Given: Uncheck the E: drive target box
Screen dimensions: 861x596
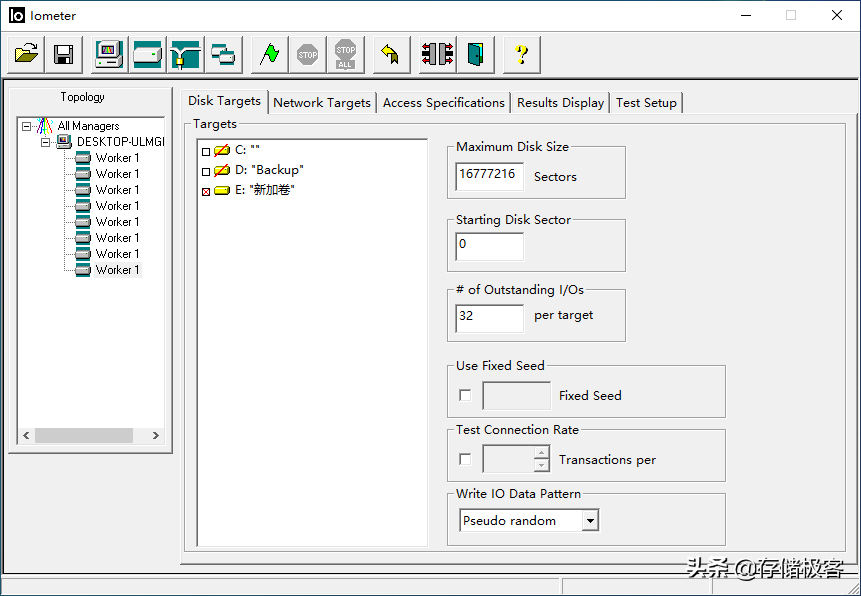Looking at the screenshot, I should 206,192.
